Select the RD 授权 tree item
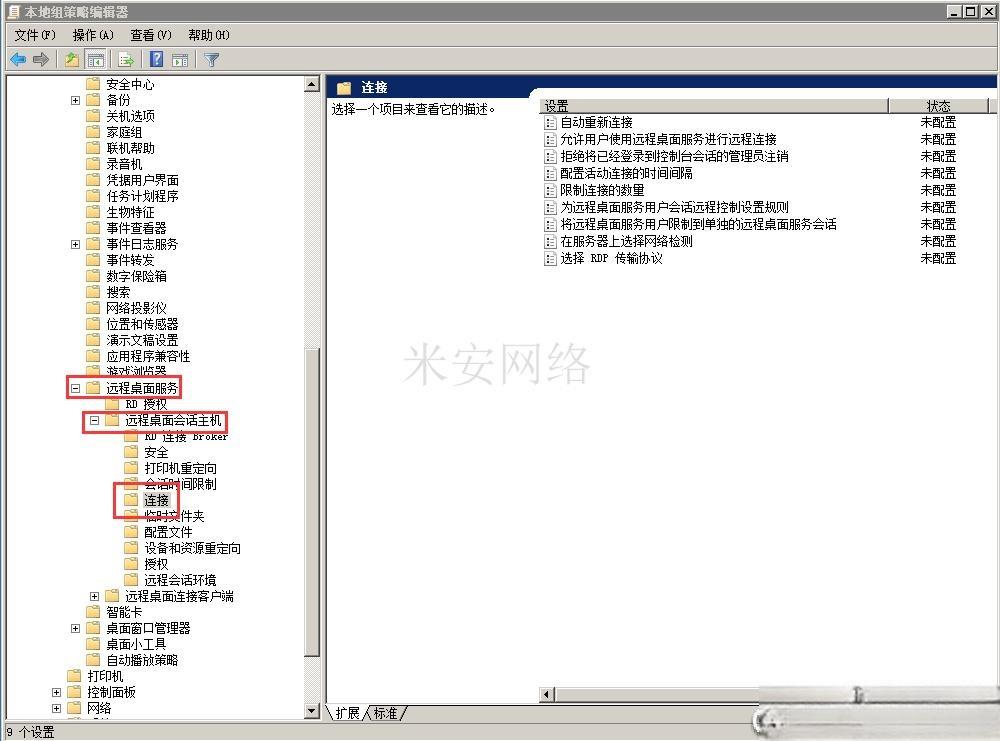This screenshot has width=1000, height=741. tap(146, 404)
